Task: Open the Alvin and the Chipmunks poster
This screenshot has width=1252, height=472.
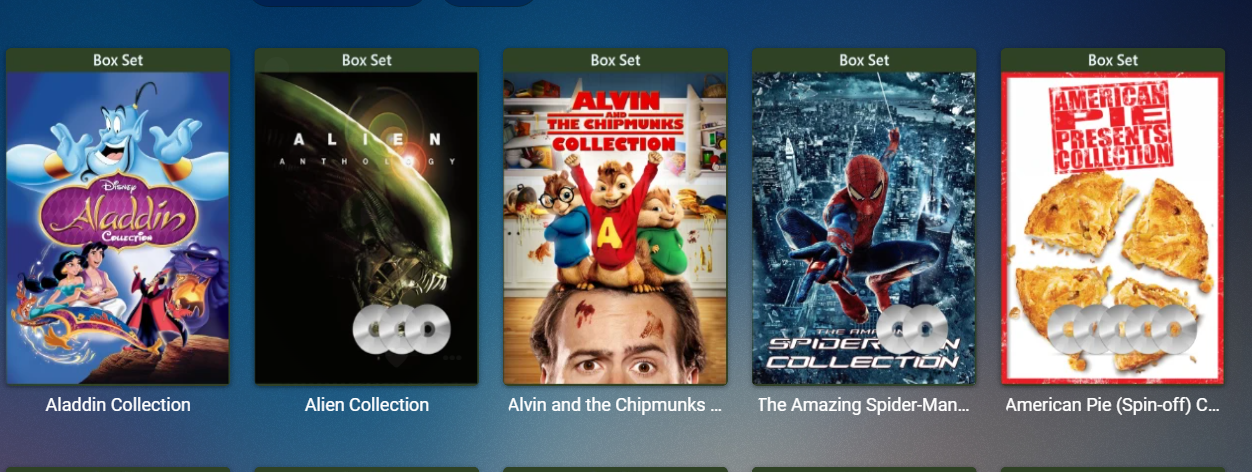Action: [615, 228]
